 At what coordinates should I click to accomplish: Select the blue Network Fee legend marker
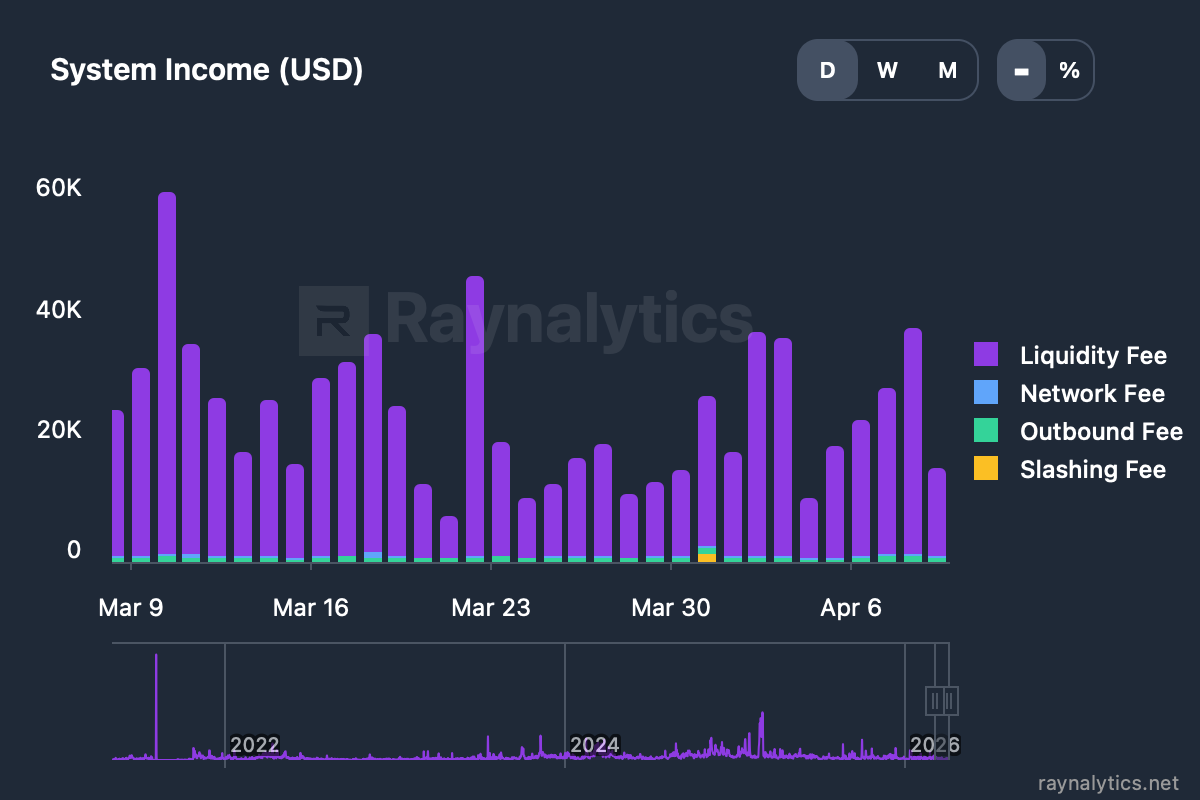point(988,393)
